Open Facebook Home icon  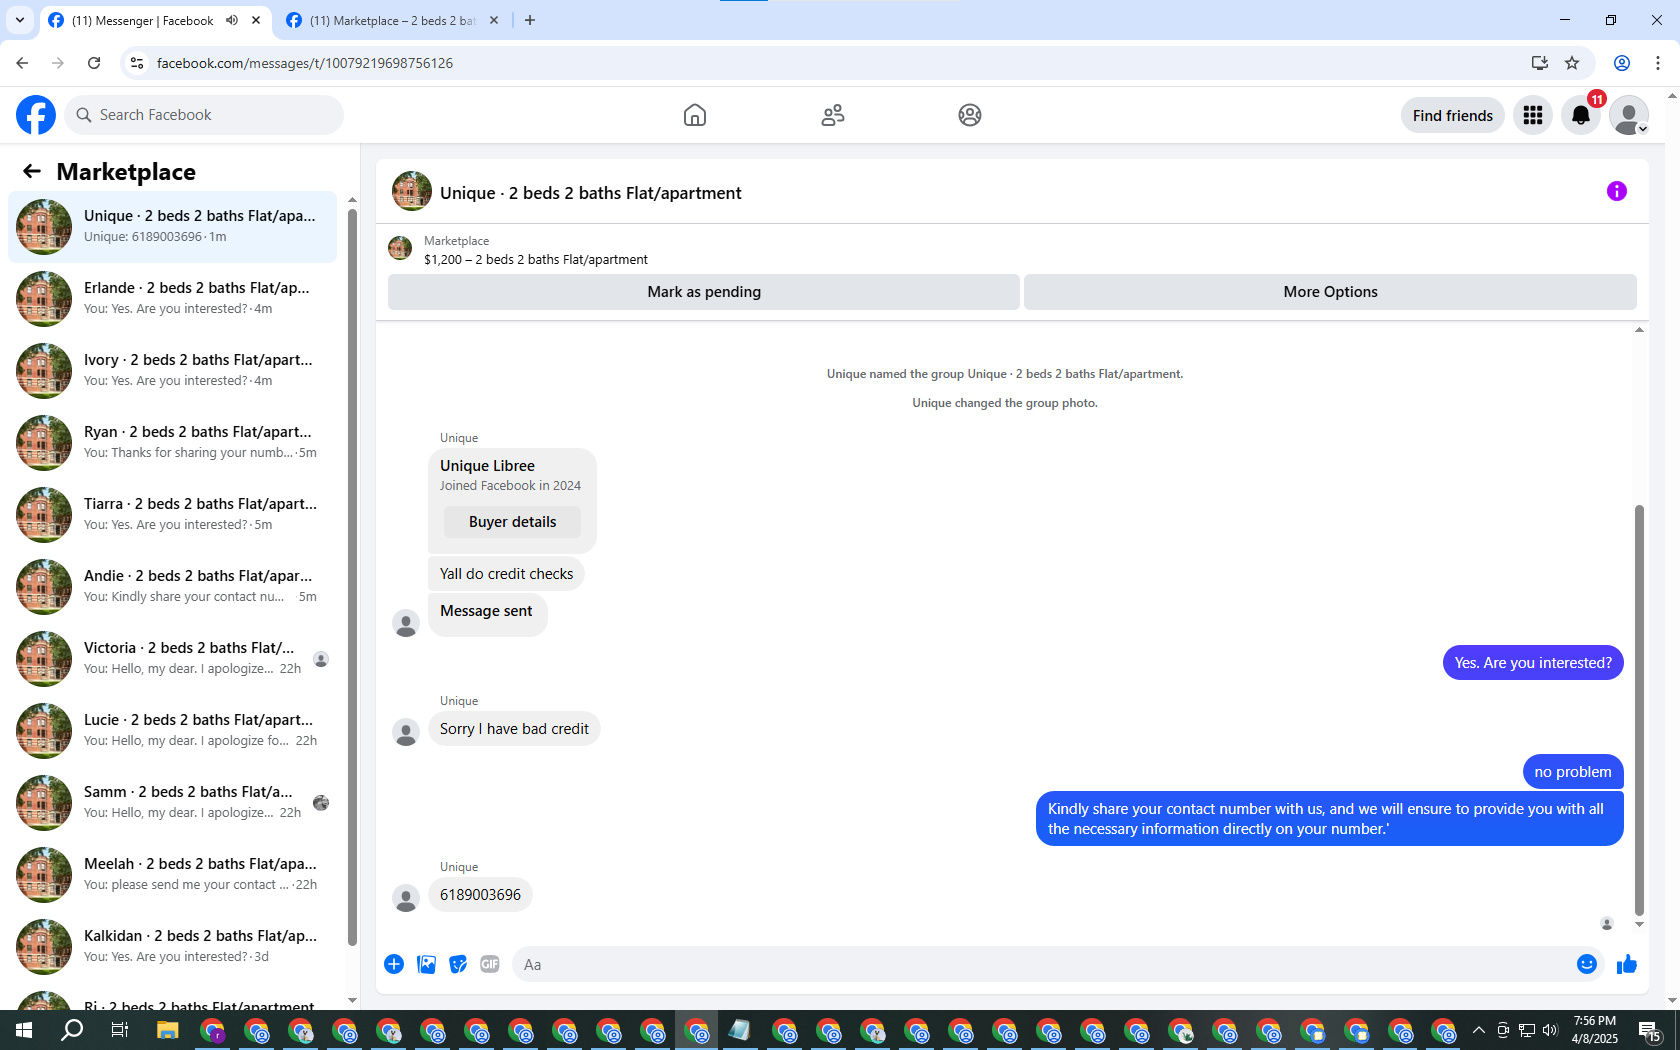point(695,115)
